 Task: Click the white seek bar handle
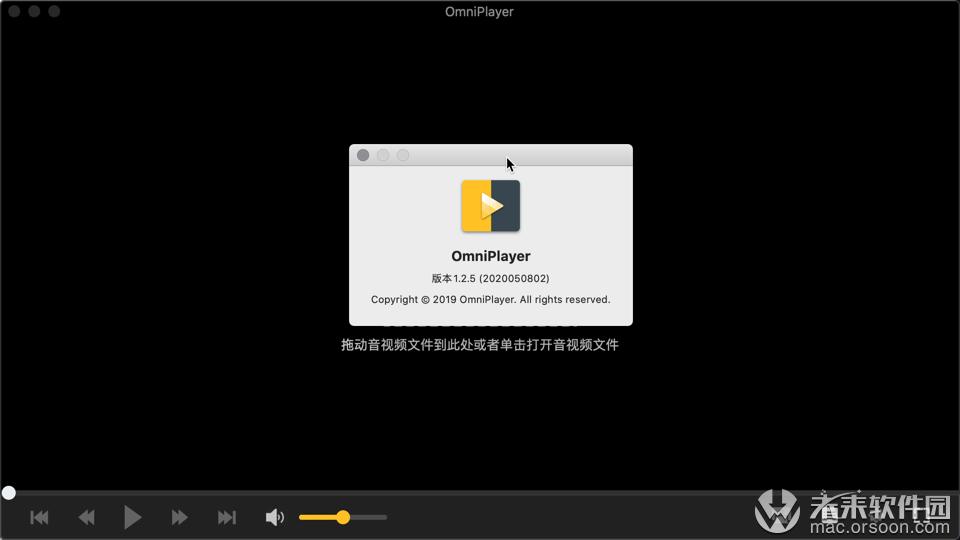coord(9,493)
